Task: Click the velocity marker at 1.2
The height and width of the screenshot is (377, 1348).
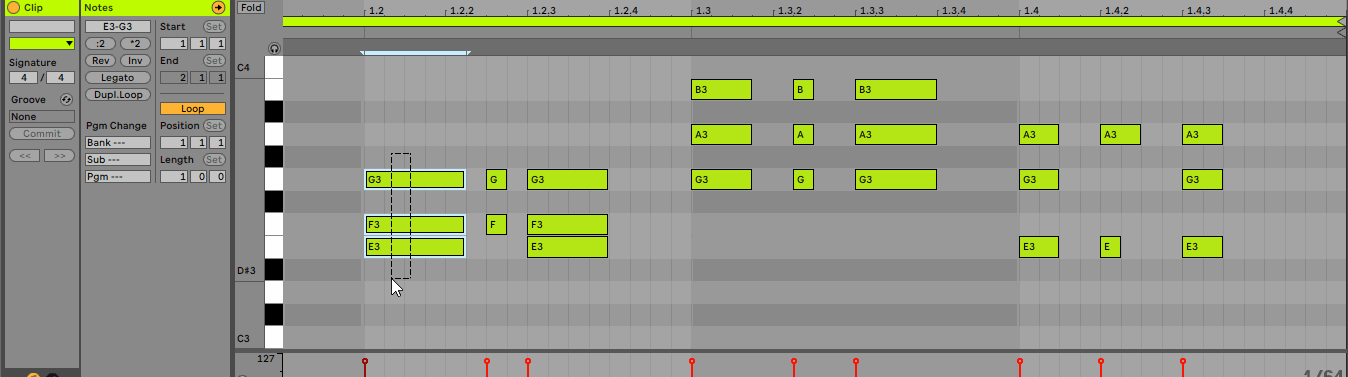Action: pyautogui.click(x=365, y=360)
